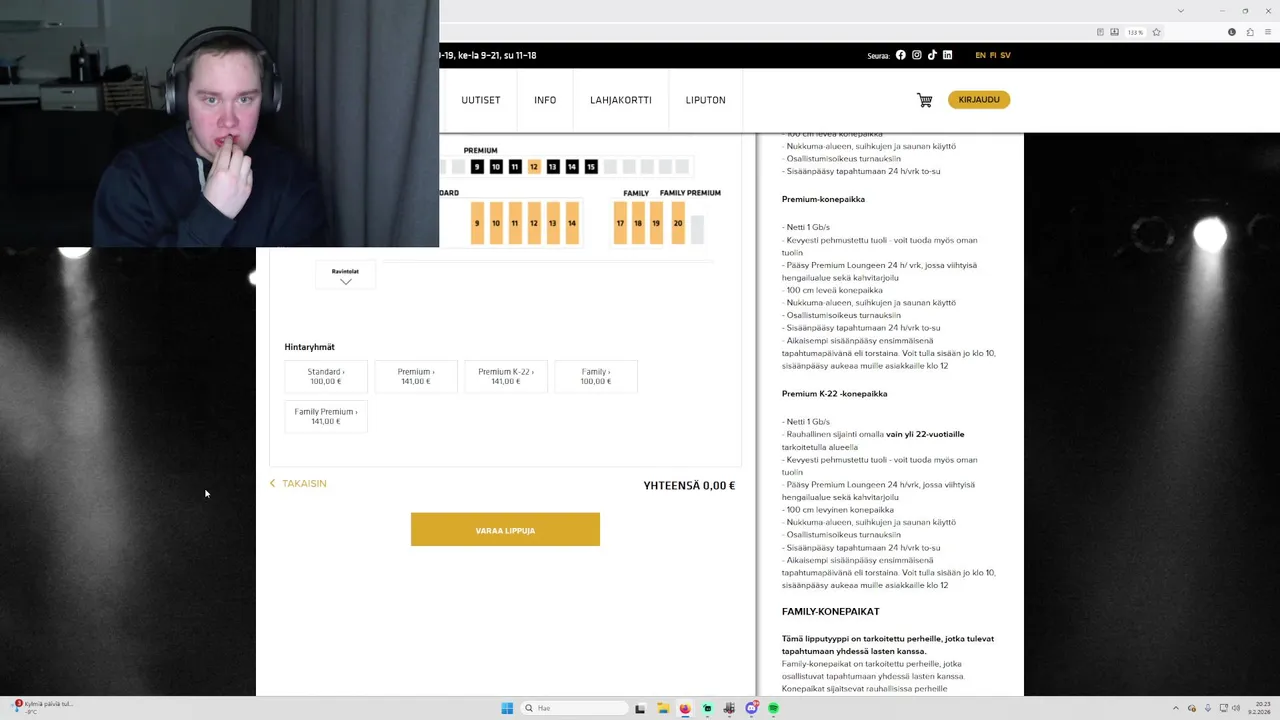Switch site language to FI

pos(993,55)
